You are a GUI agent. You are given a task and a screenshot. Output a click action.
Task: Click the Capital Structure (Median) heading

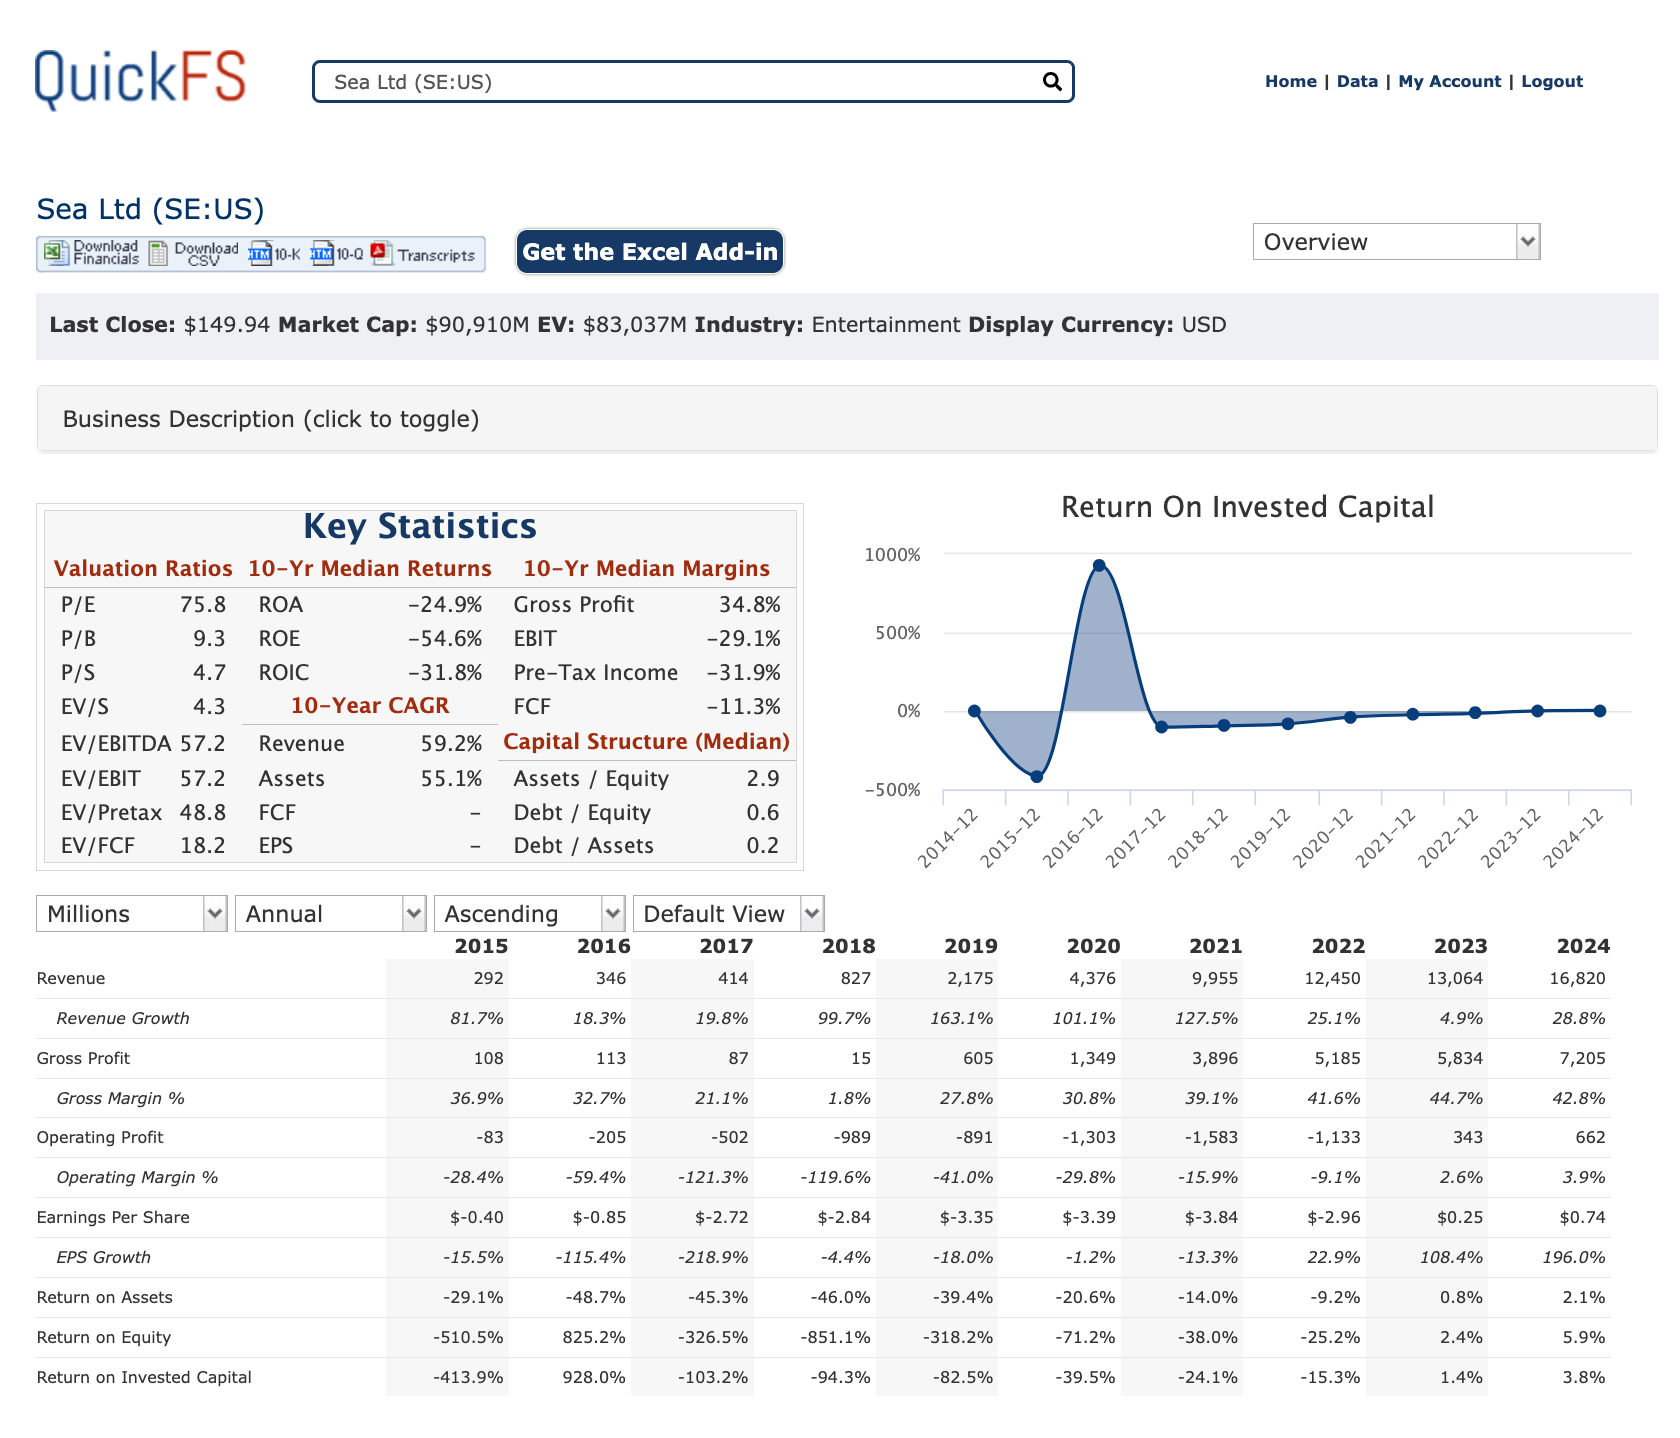pos(646,741)
